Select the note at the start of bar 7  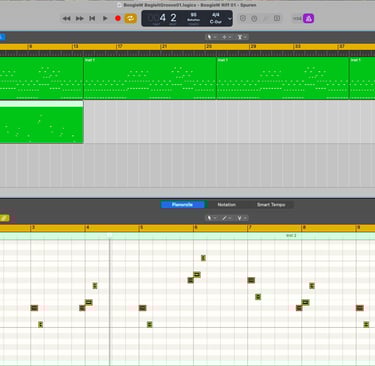pyautogui.click(x=251, y=280)
